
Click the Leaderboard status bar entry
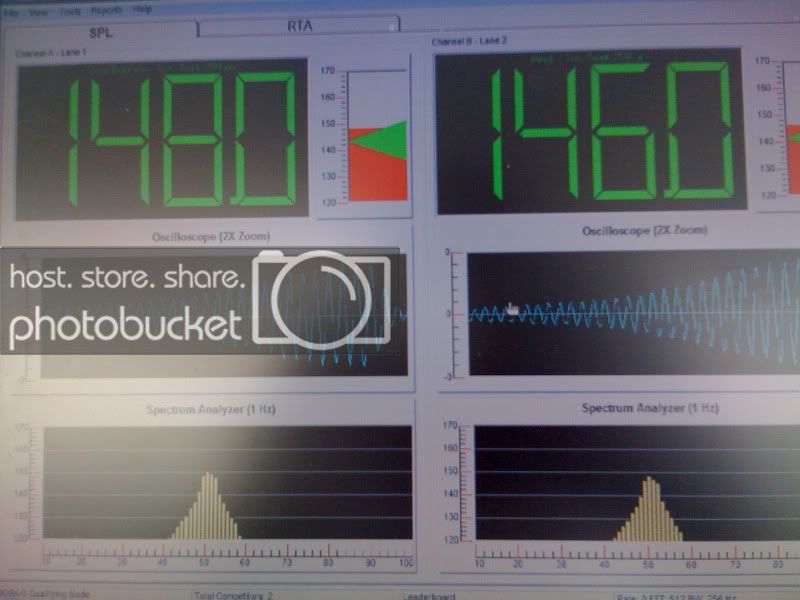pyautogui.click(x=429, y=596)
